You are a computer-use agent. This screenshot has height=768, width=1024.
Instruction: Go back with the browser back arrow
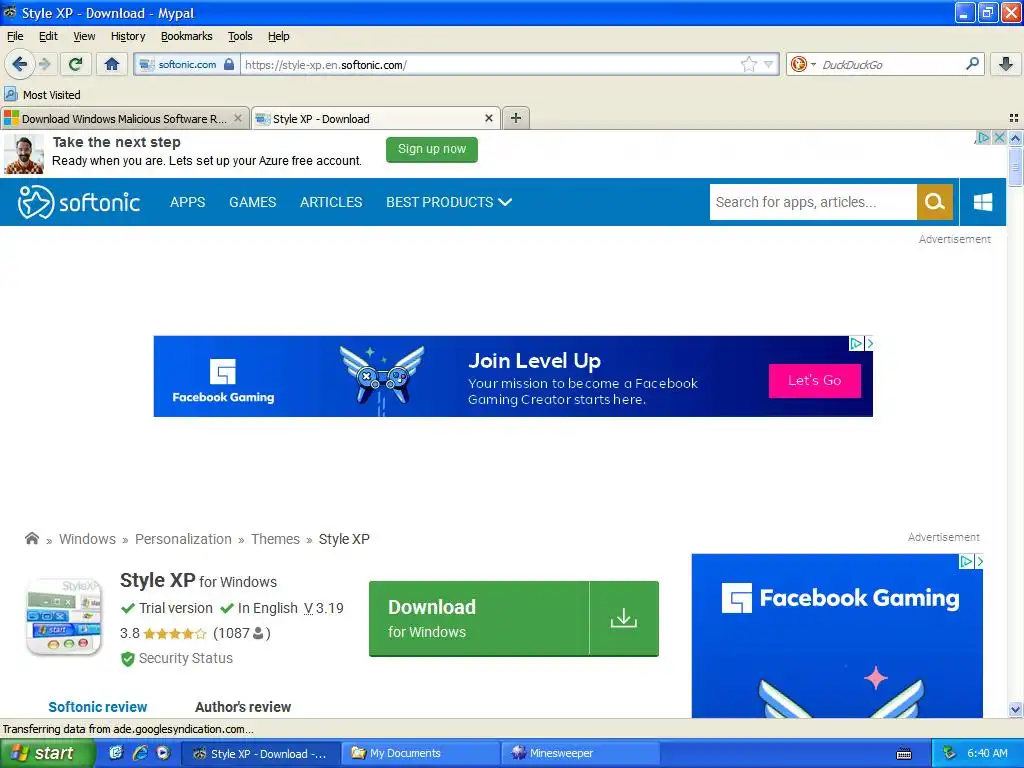click(20, 64)
